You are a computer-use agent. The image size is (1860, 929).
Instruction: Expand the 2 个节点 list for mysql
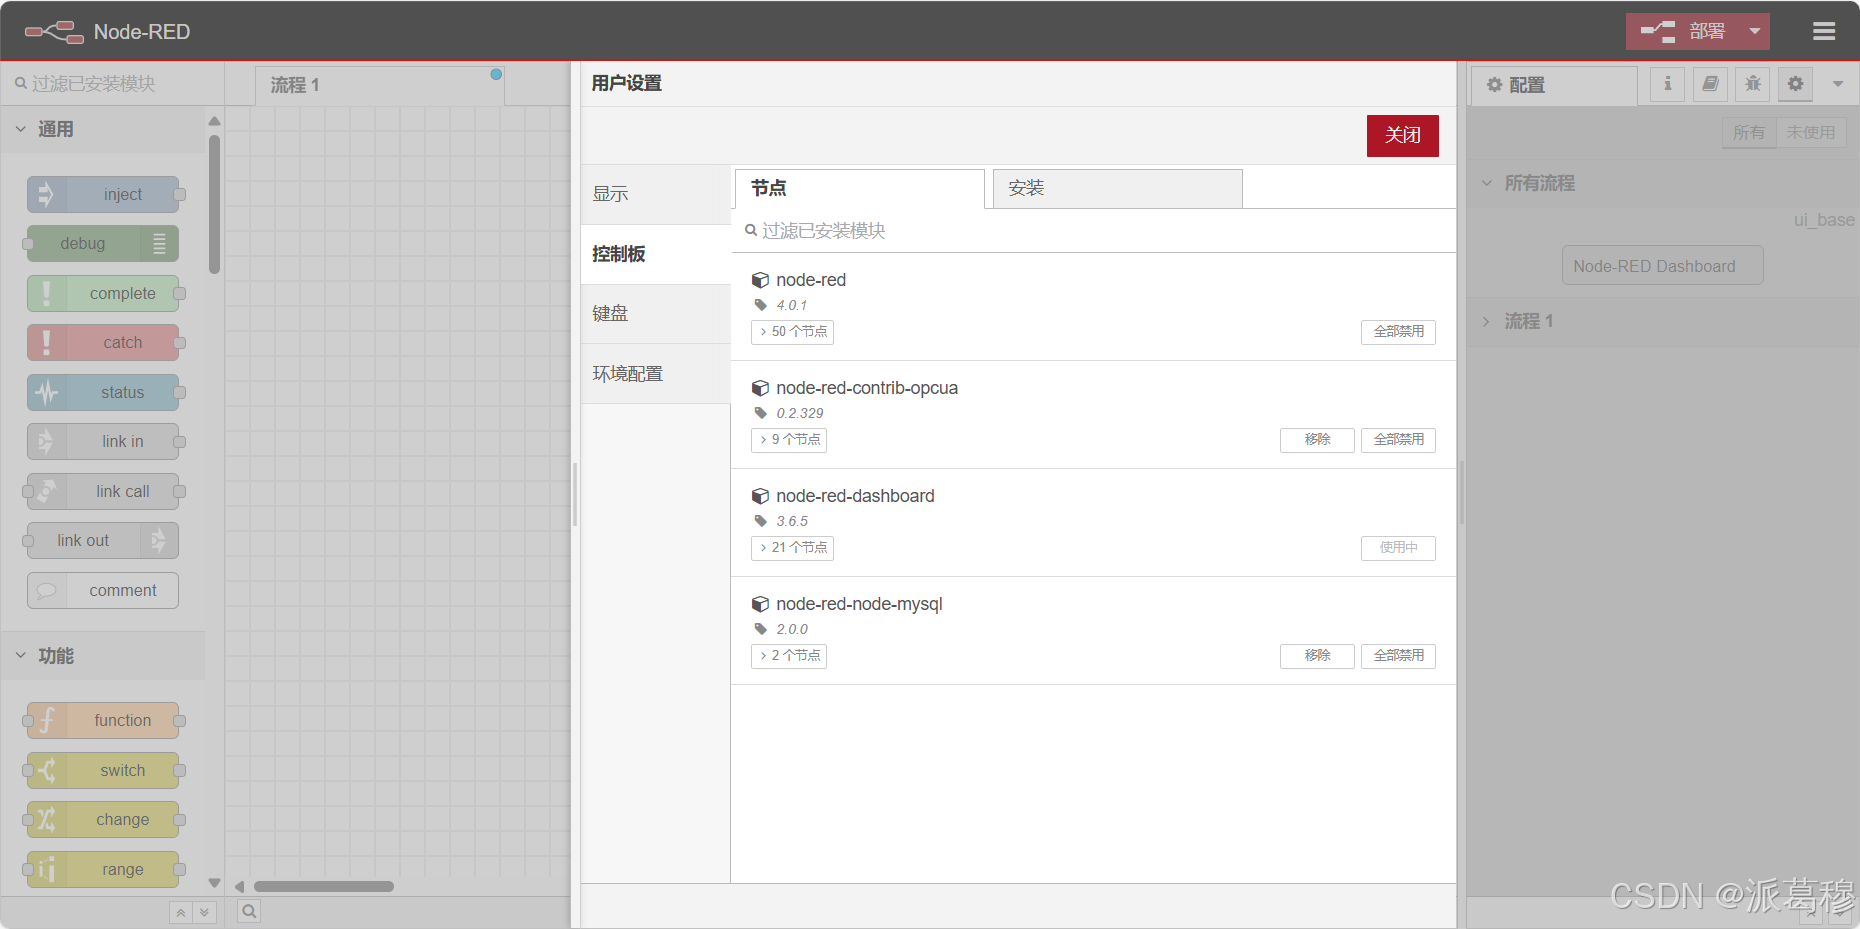click(x=789, y=656)
